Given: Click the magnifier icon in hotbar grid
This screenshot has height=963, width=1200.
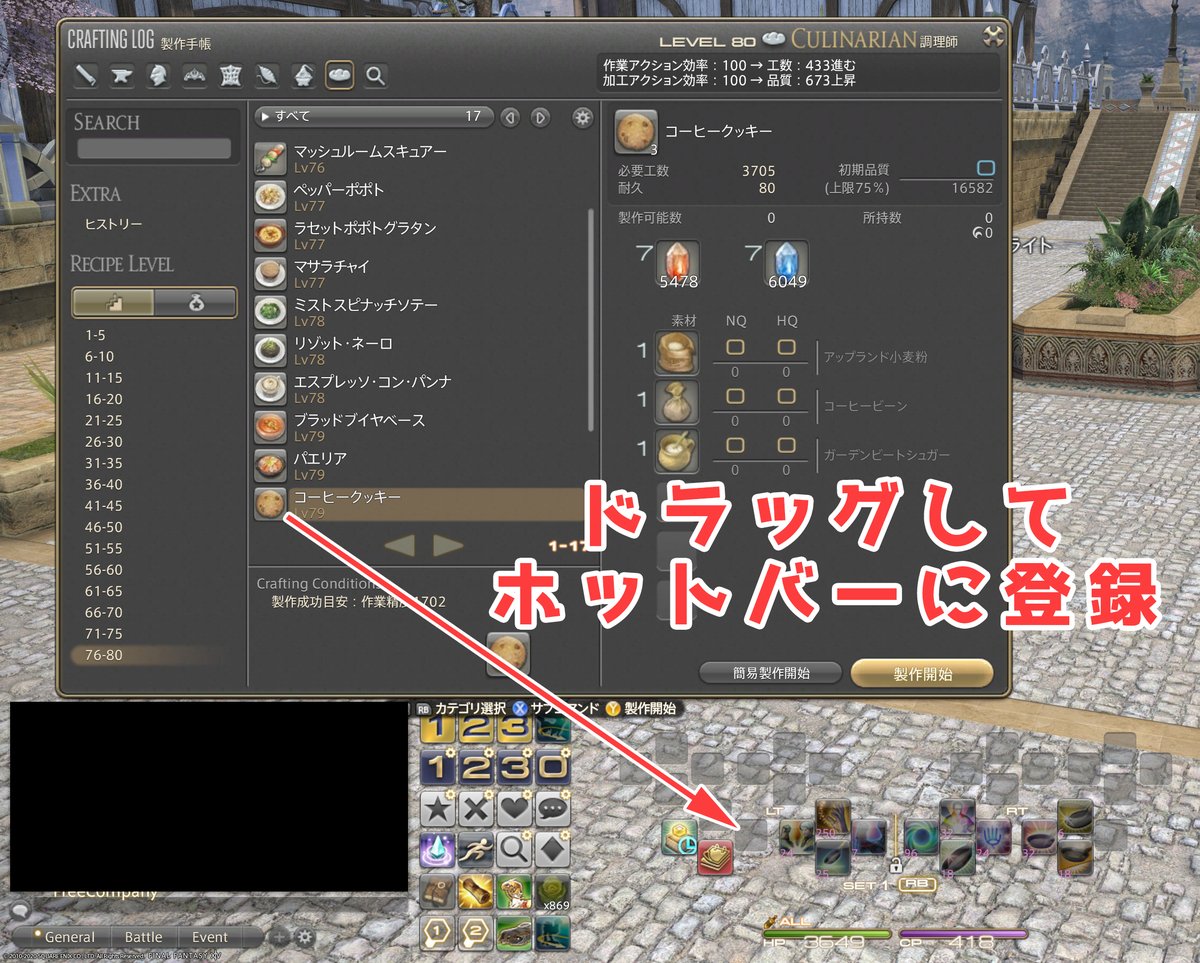Looking at the screenshot, I should [514, 850].
